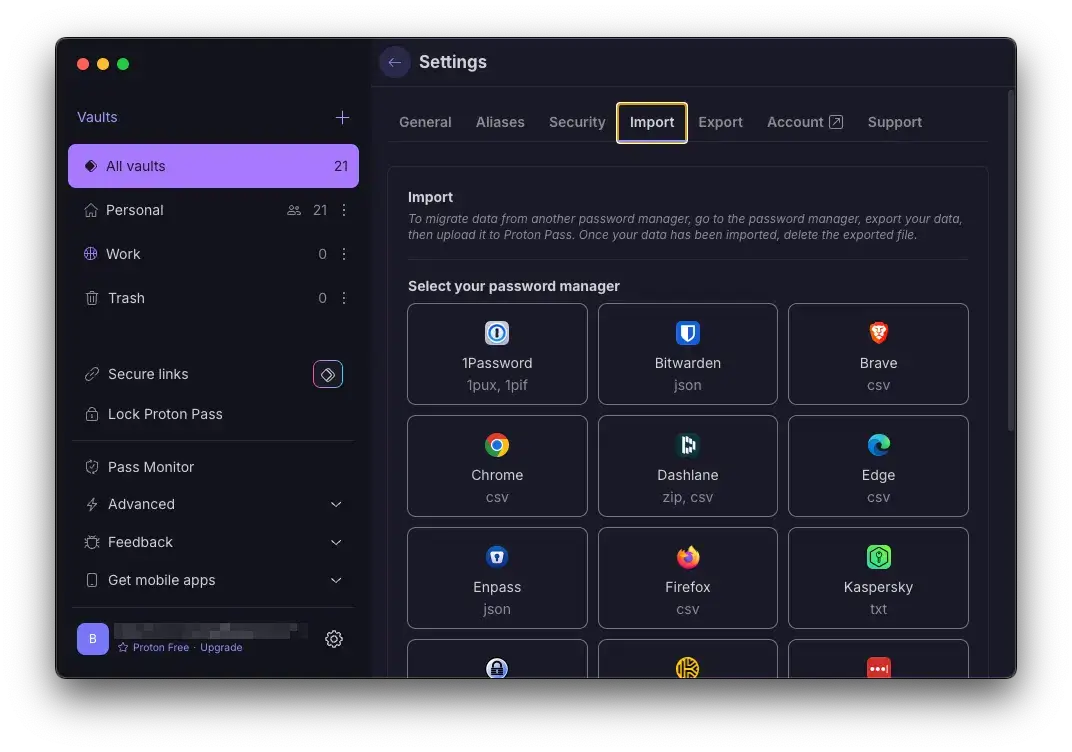Switch to the Export tab
The height and width of the screenshot is (752, 1072).
point(720,121)
